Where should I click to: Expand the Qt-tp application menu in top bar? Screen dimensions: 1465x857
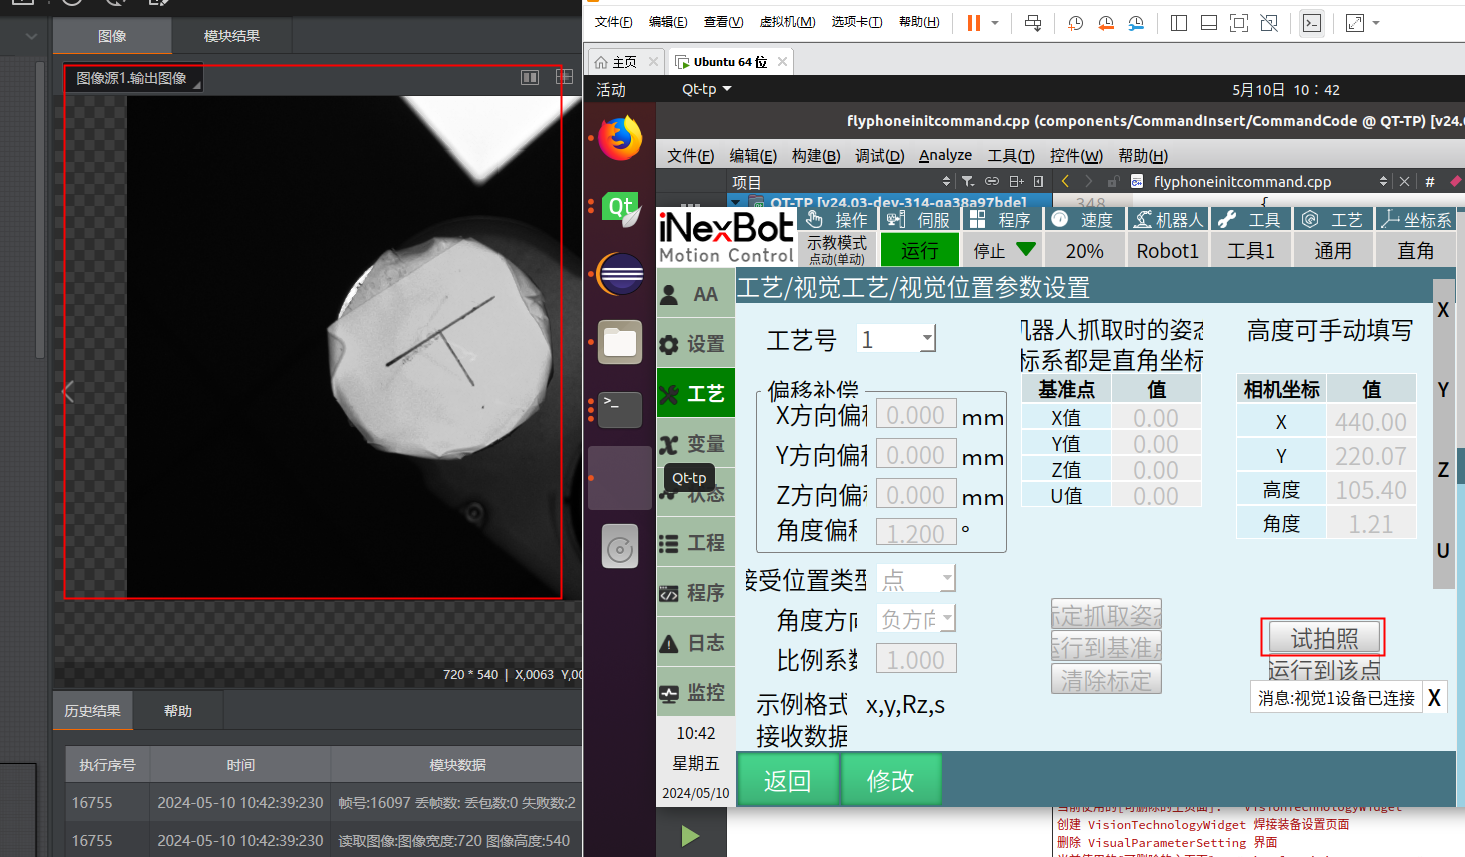pos(706,89)
